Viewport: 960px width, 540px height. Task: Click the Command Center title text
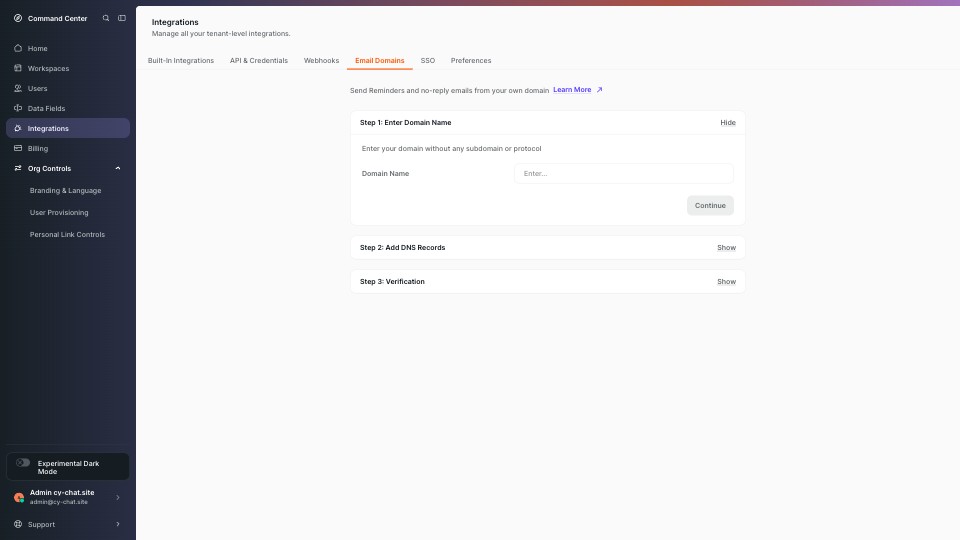click(58, 18)
